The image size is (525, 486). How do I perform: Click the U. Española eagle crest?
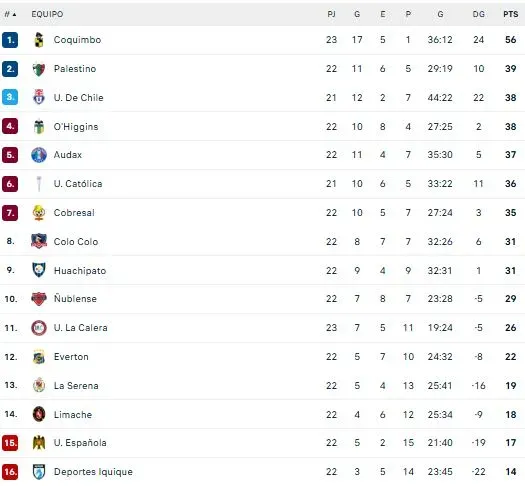click(x=39, y=442)
